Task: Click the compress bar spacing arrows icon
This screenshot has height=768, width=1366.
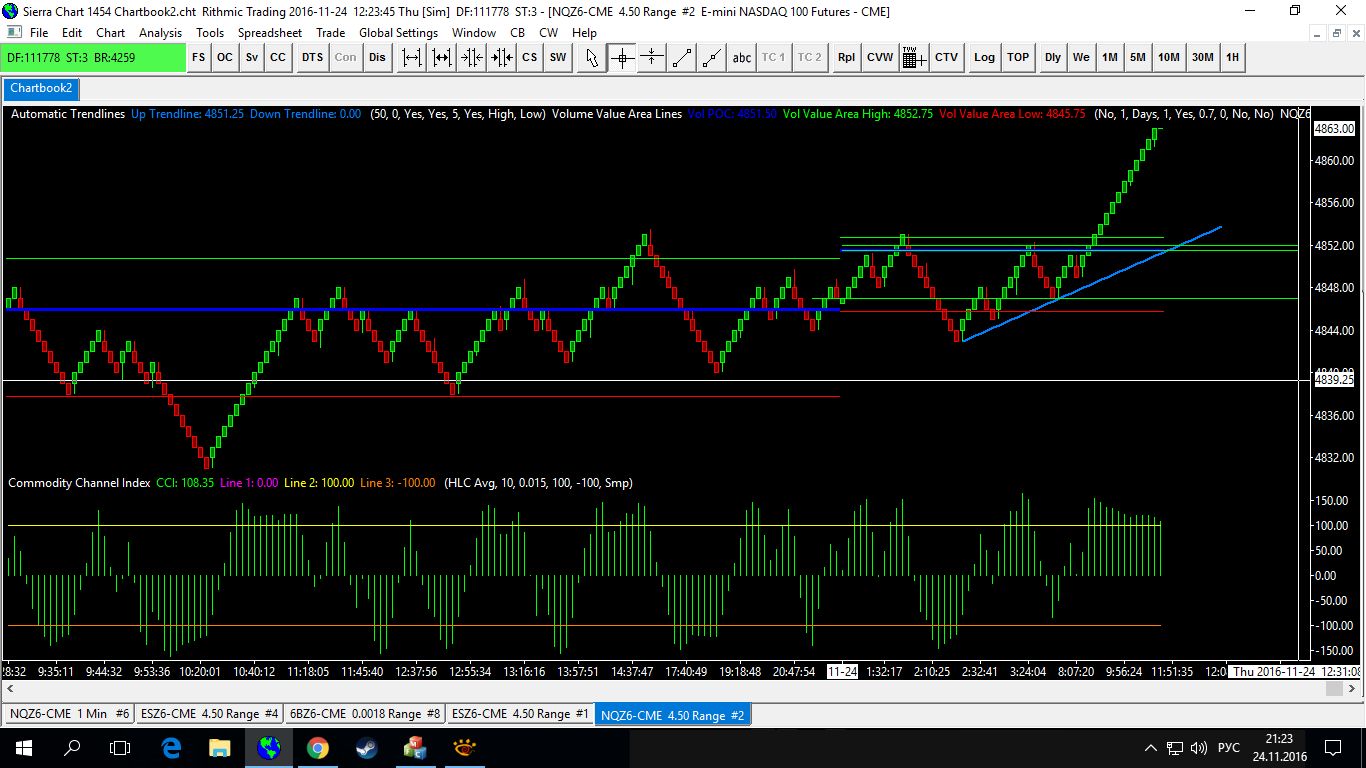Action: pyautogui.click(x=472, y=57)
